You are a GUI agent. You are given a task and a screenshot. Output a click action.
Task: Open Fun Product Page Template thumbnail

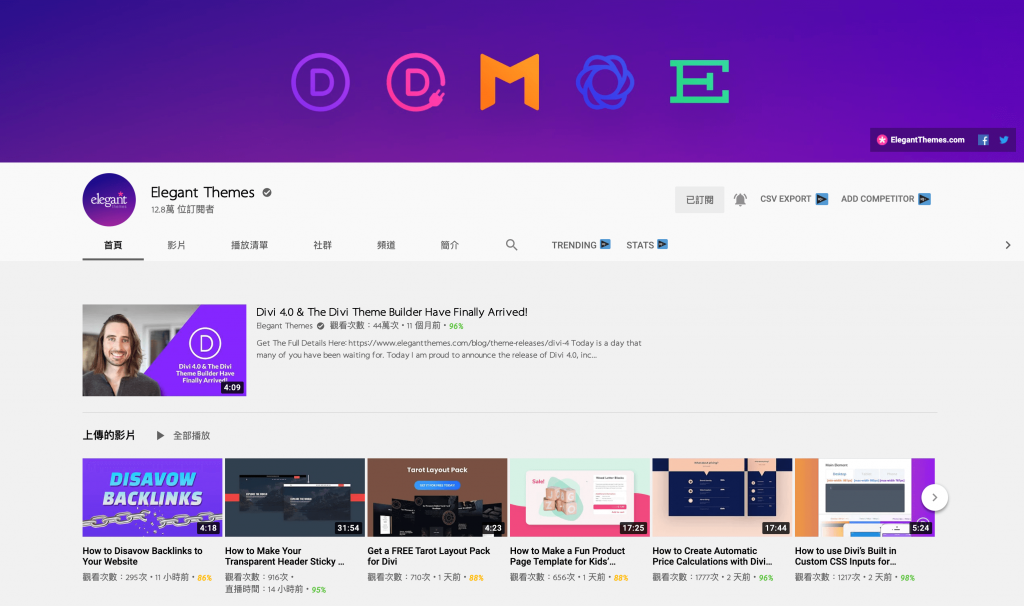point(579,498)
